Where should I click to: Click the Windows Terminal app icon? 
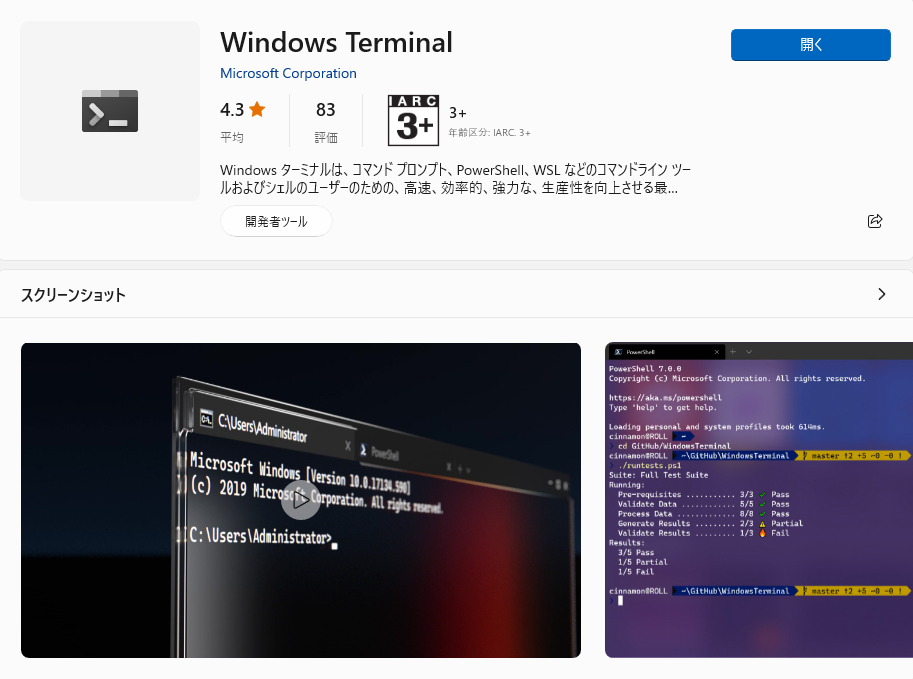click(x=110, y=111)
